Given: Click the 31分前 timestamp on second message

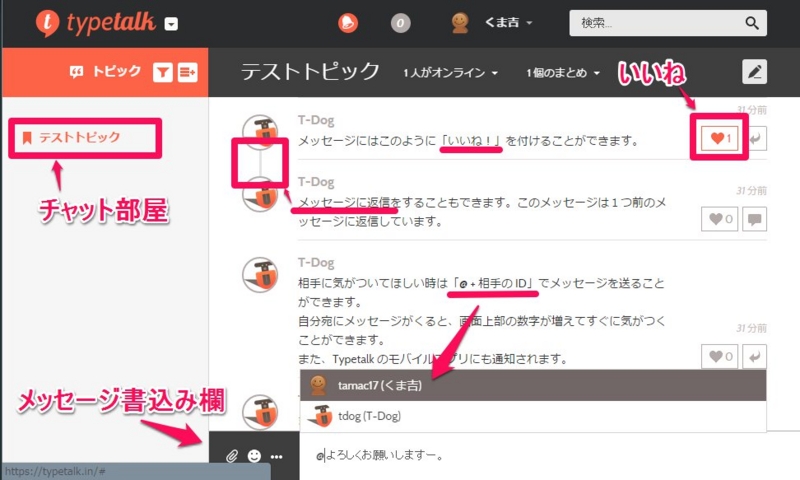Looking at the screenshot, I should [x=751, y=191].
